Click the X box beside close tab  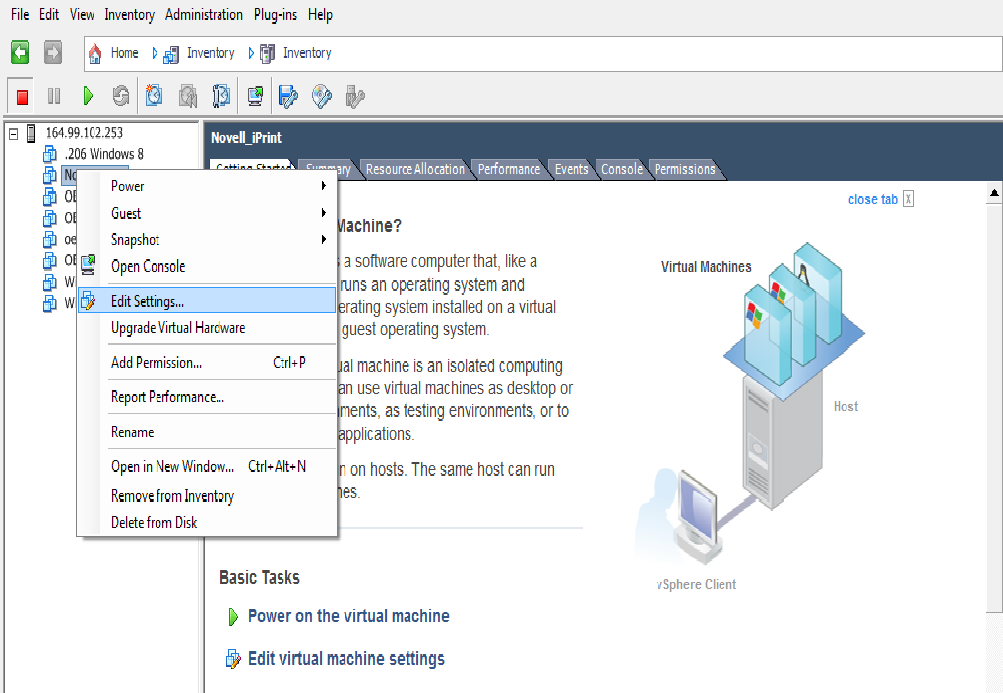908,199
